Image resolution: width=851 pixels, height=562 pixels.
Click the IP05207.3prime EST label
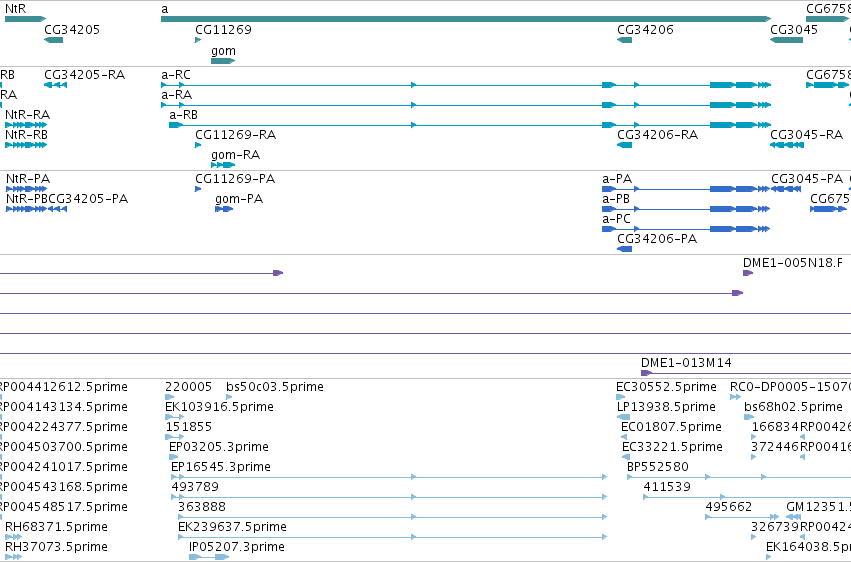(237, 546)
